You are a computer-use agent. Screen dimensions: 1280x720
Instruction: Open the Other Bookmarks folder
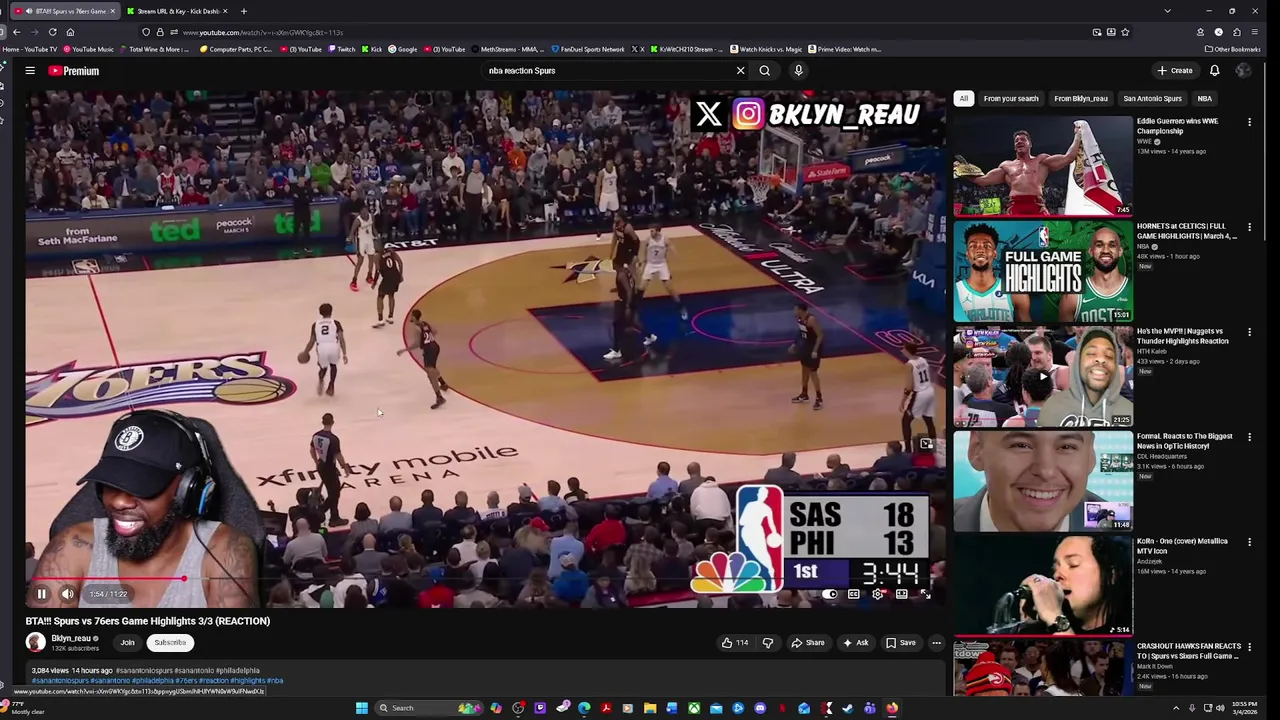[x=1233, y=49]
